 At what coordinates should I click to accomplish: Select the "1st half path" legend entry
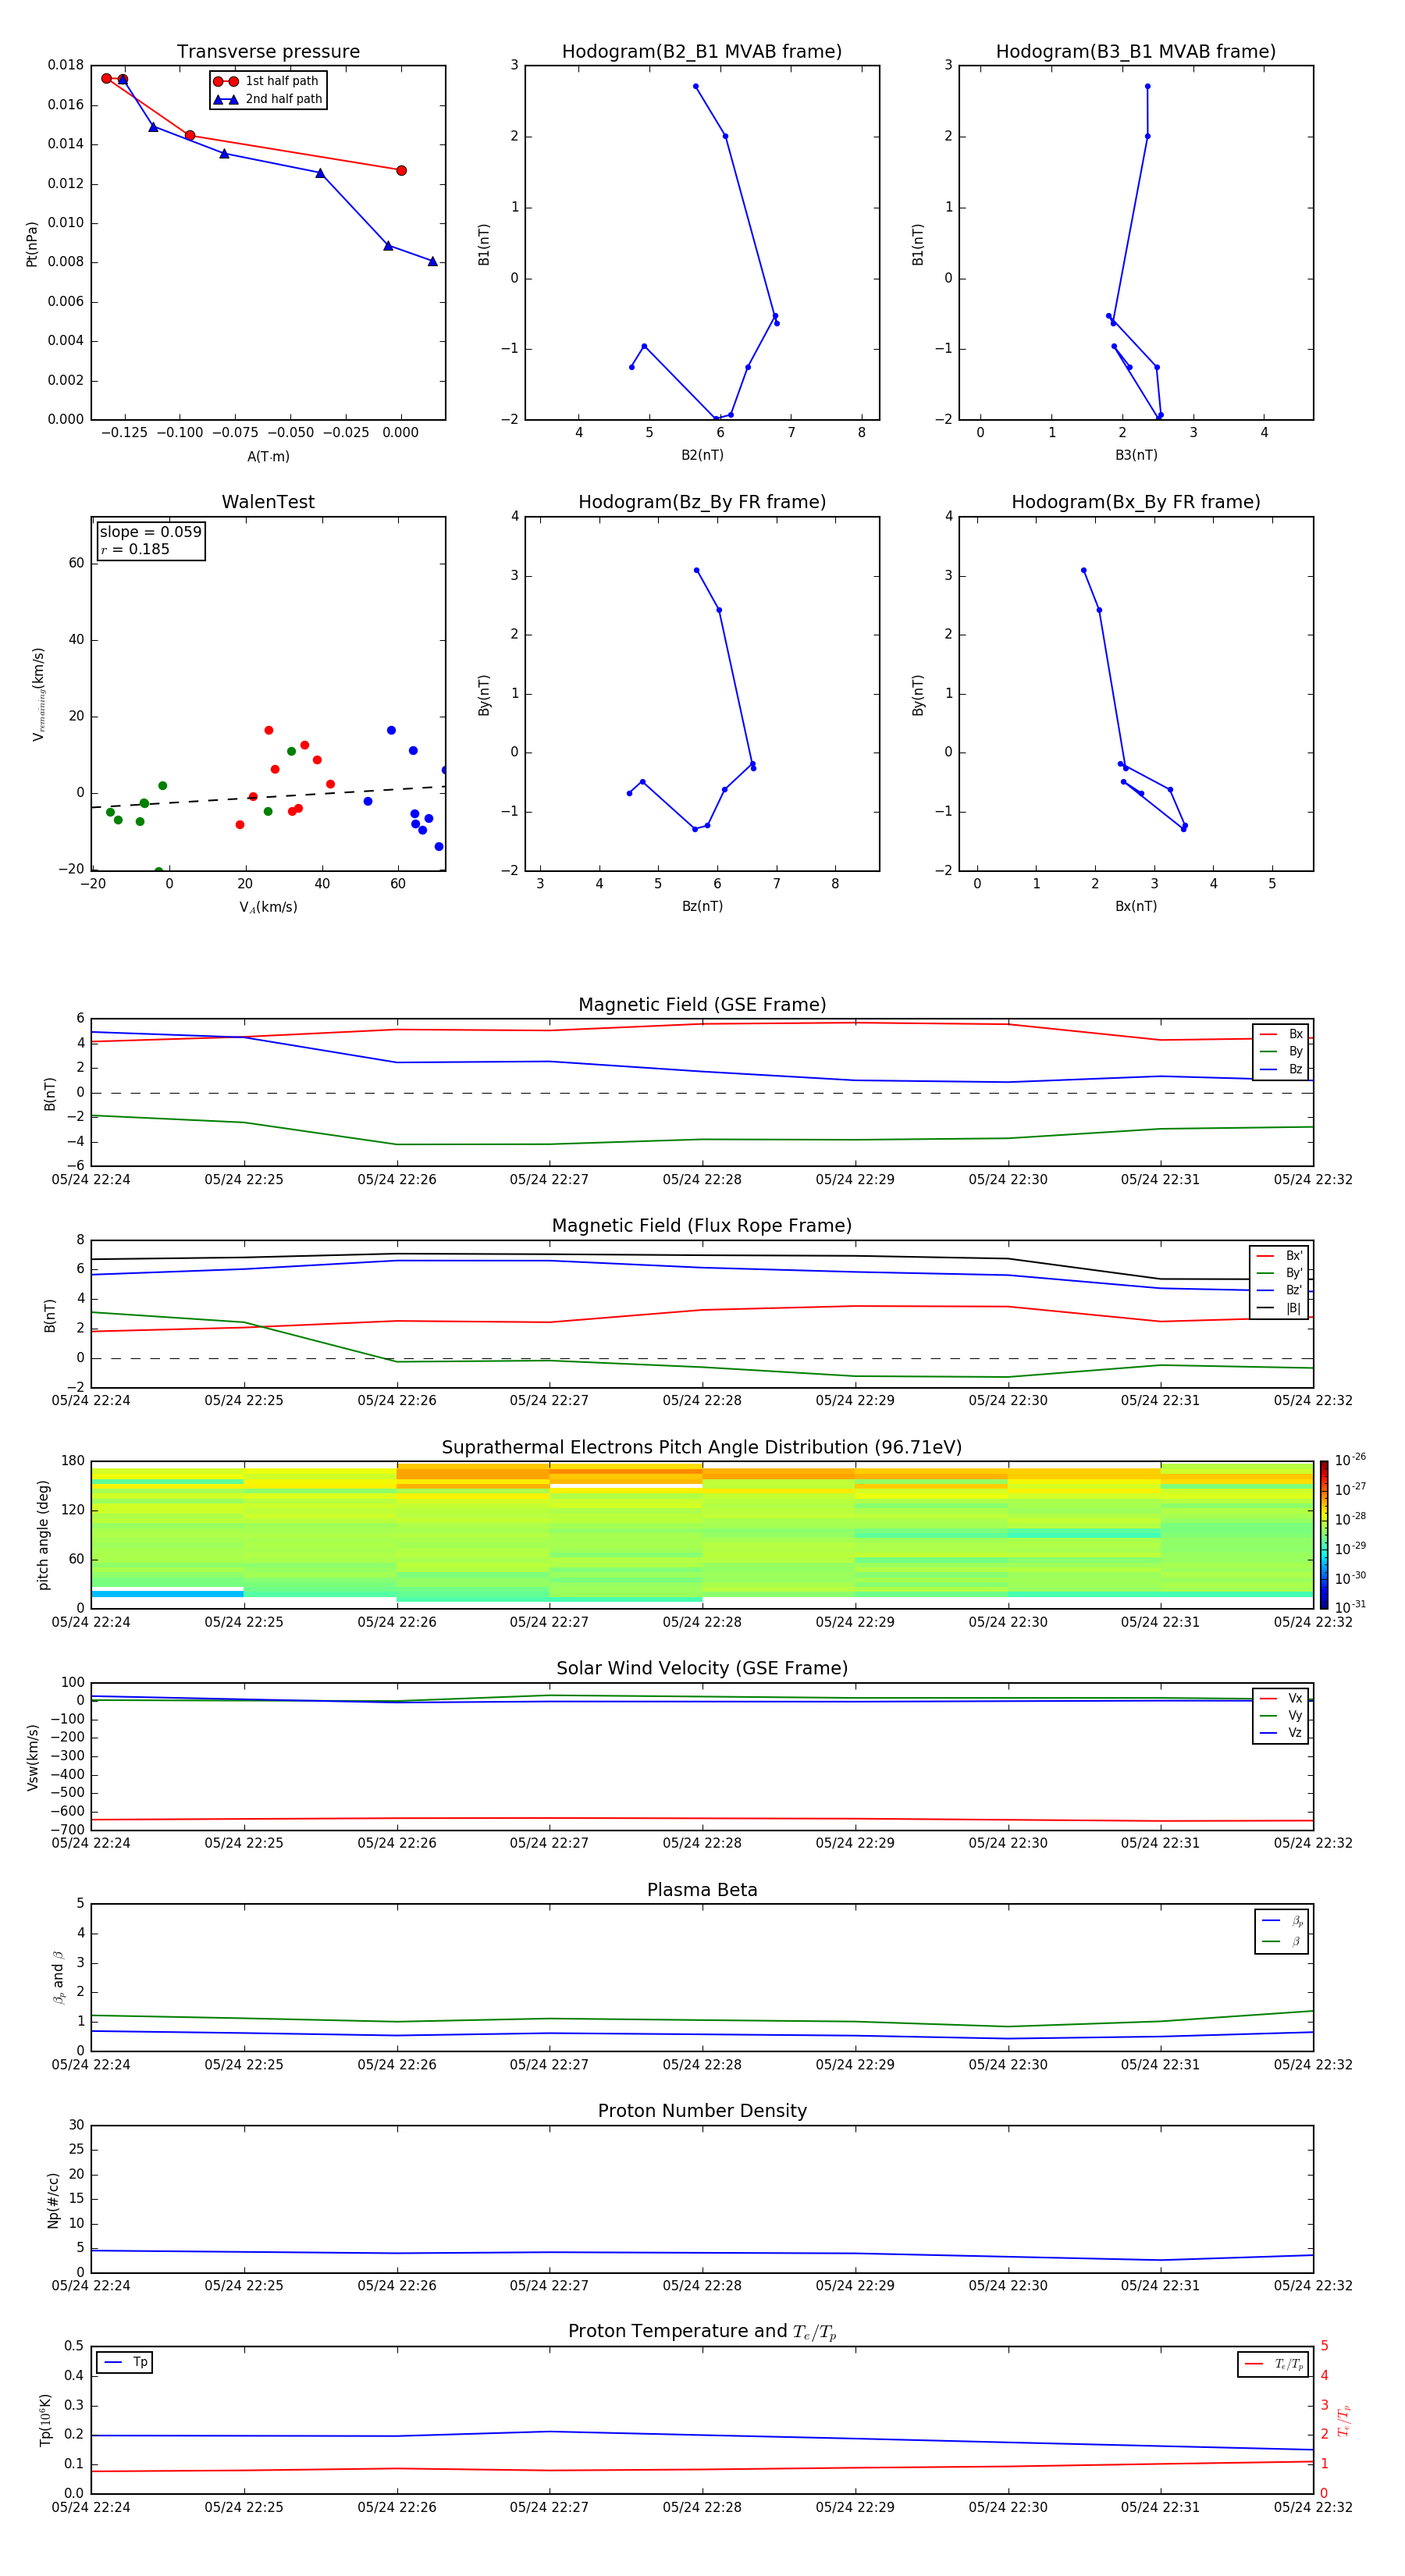(267, 81)
